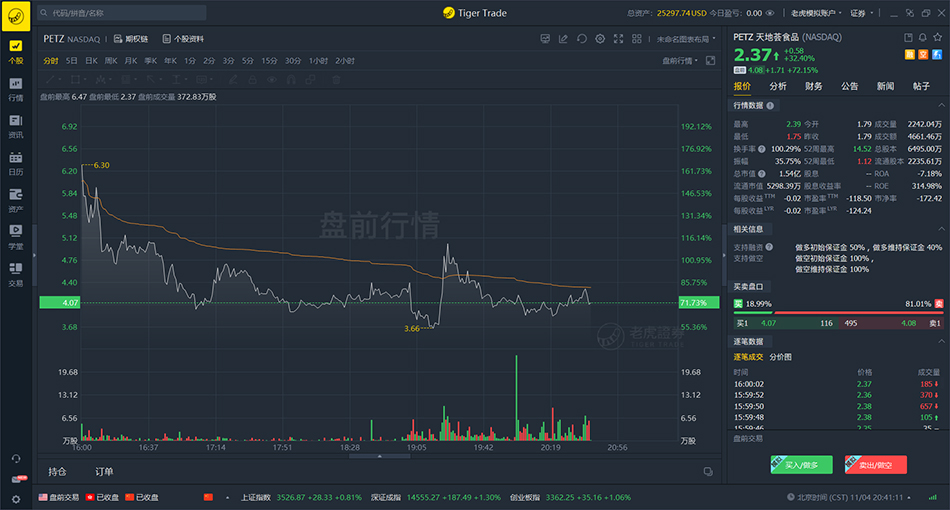950x510 pixels.
Task: Open the chart settings gear icon
Action: tap(600, 39)
